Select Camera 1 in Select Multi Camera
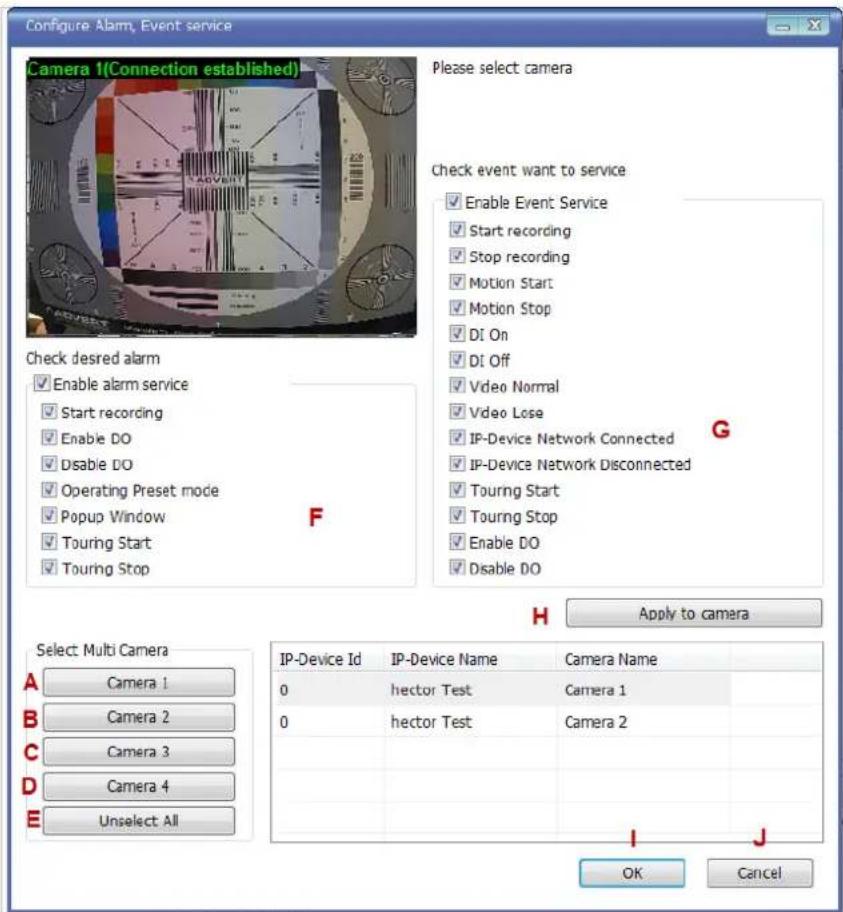Viewport: 843px width, 912px height. point(138,682)
